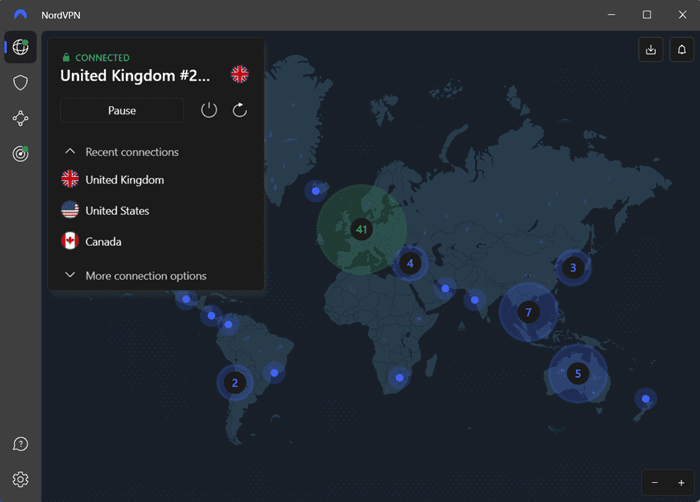
Task: Select the Middle East cluster marked 4
Action: click(x=410, y=264)
